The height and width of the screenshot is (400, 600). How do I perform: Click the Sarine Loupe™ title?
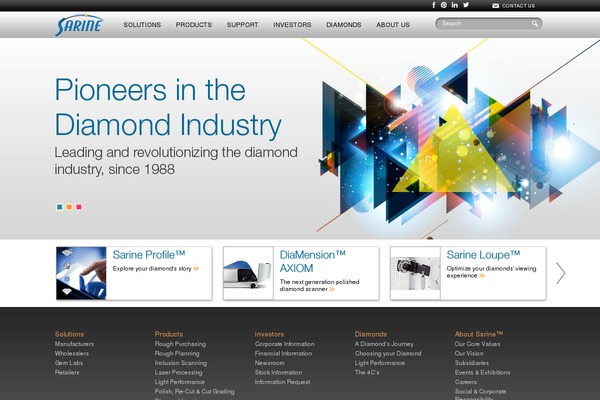483,255
